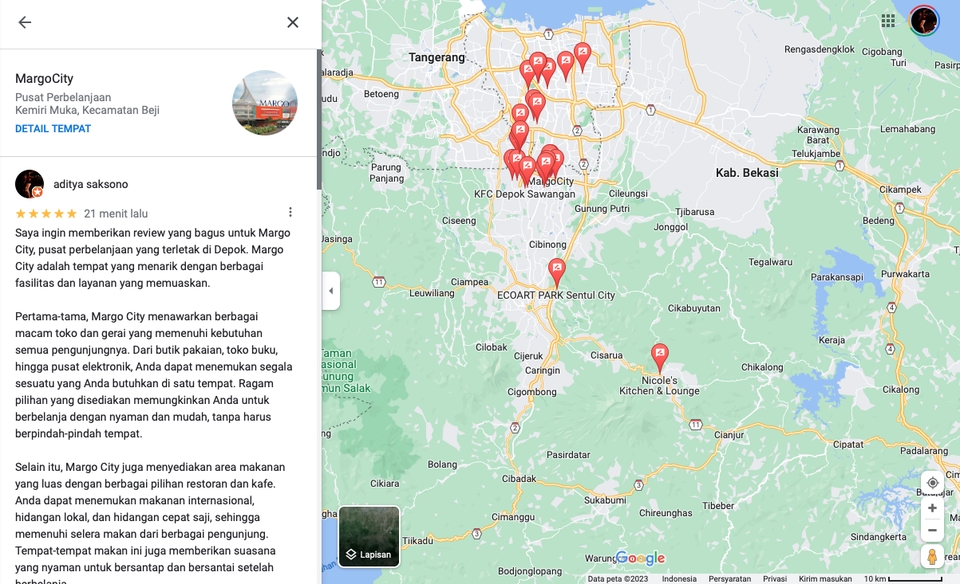This screenshot has height=584, width=960.
Task: Click the Tangerang city label
Action: click(437, 58)
